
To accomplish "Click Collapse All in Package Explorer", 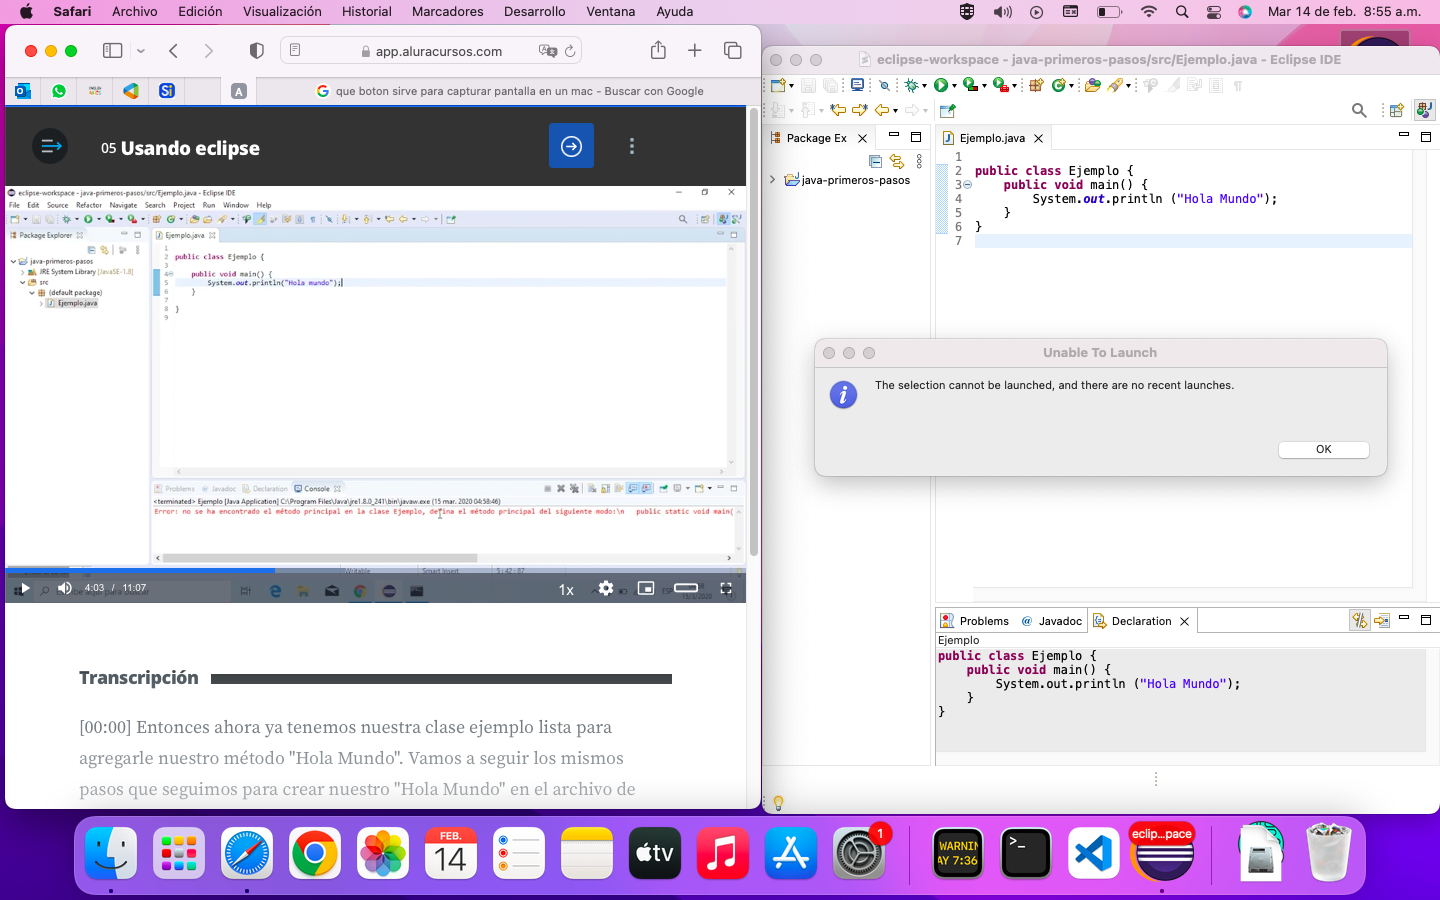I will coord(875,161).
